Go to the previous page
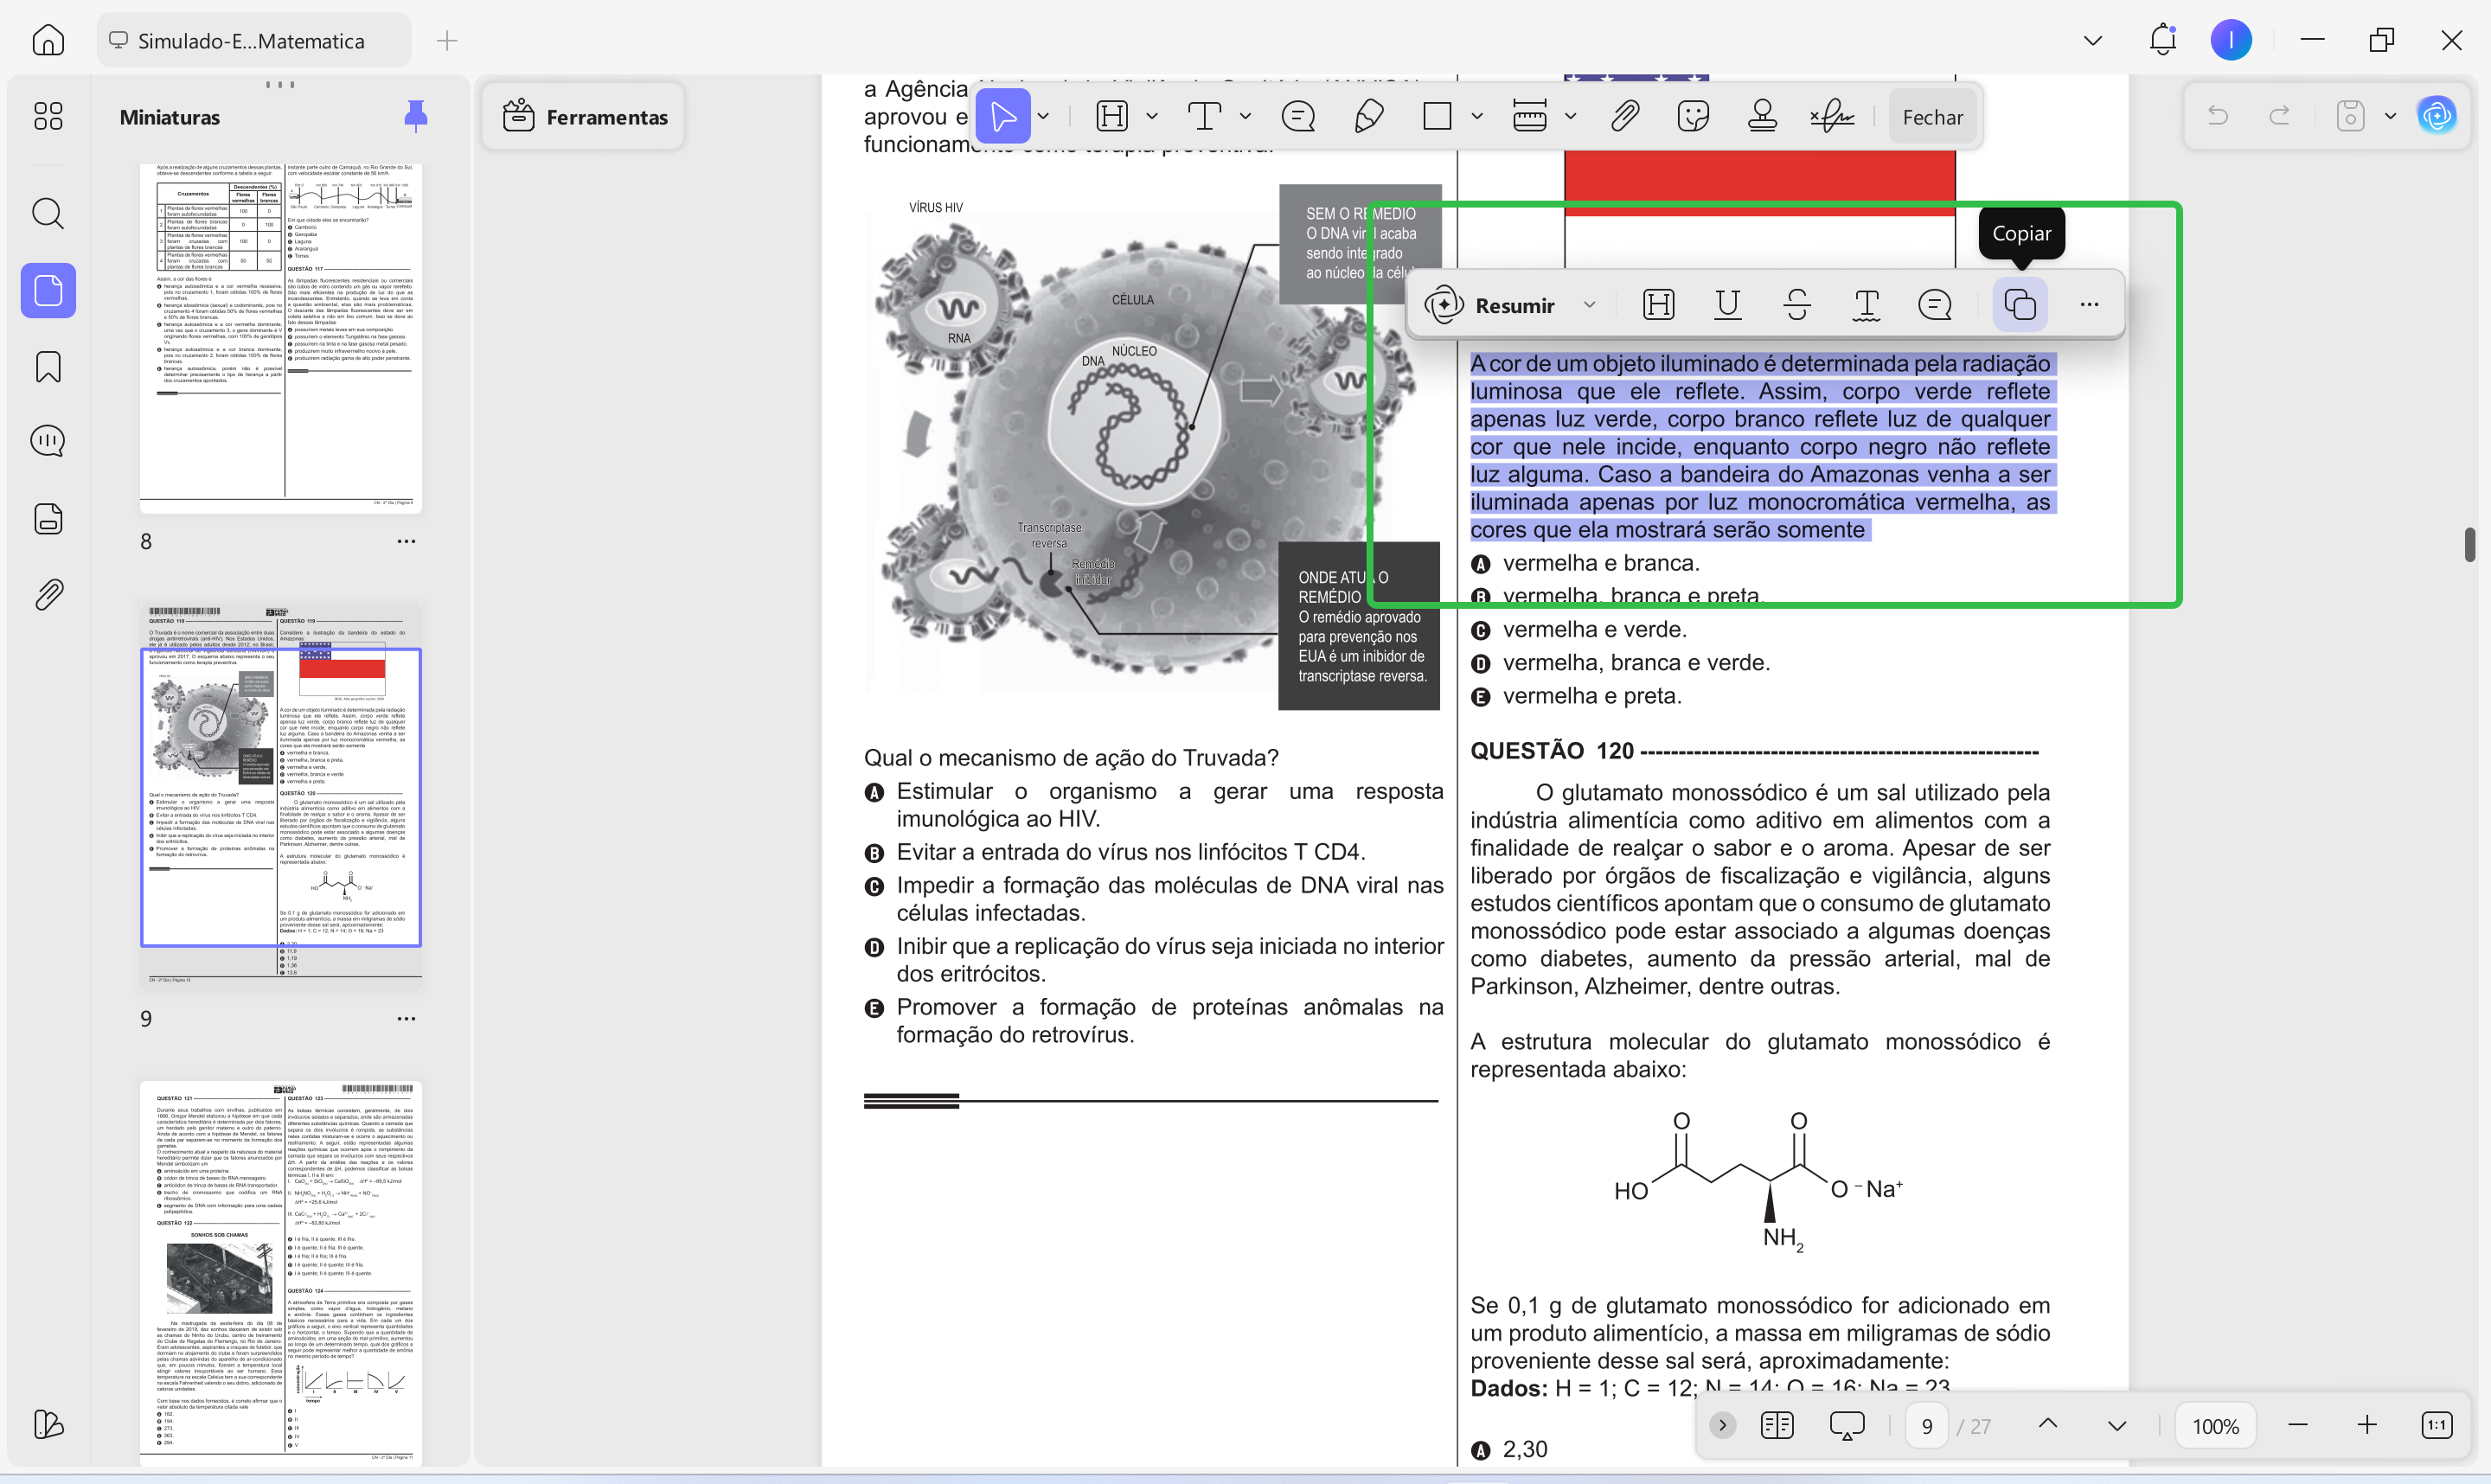This screenshot has height=1484, width=2491. click(x=2047, y=1424)
